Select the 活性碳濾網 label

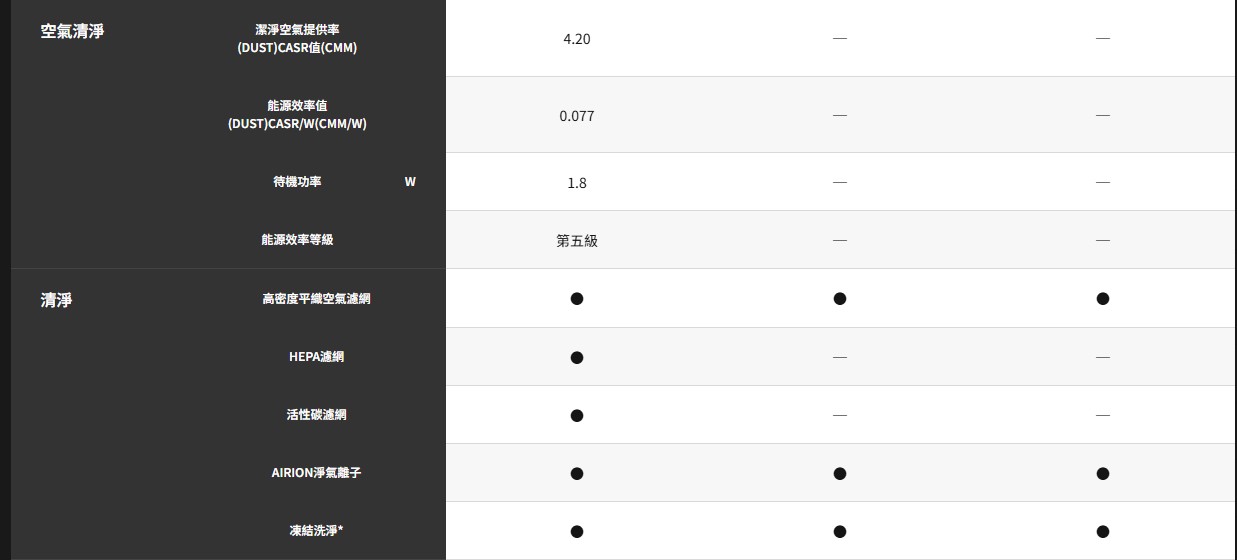click(x=316, y=415)
